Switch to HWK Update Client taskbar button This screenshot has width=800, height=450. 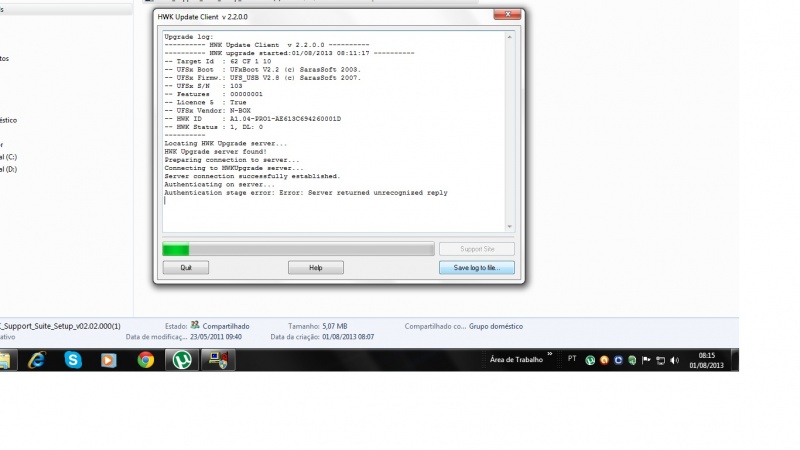tap(218, 360)
